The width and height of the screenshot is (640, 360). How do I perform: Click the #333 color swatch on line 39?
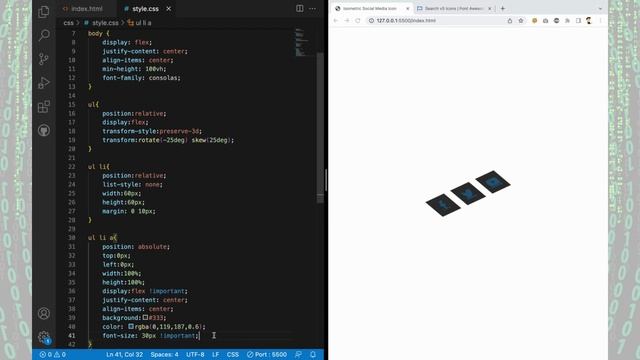[145, 318]
